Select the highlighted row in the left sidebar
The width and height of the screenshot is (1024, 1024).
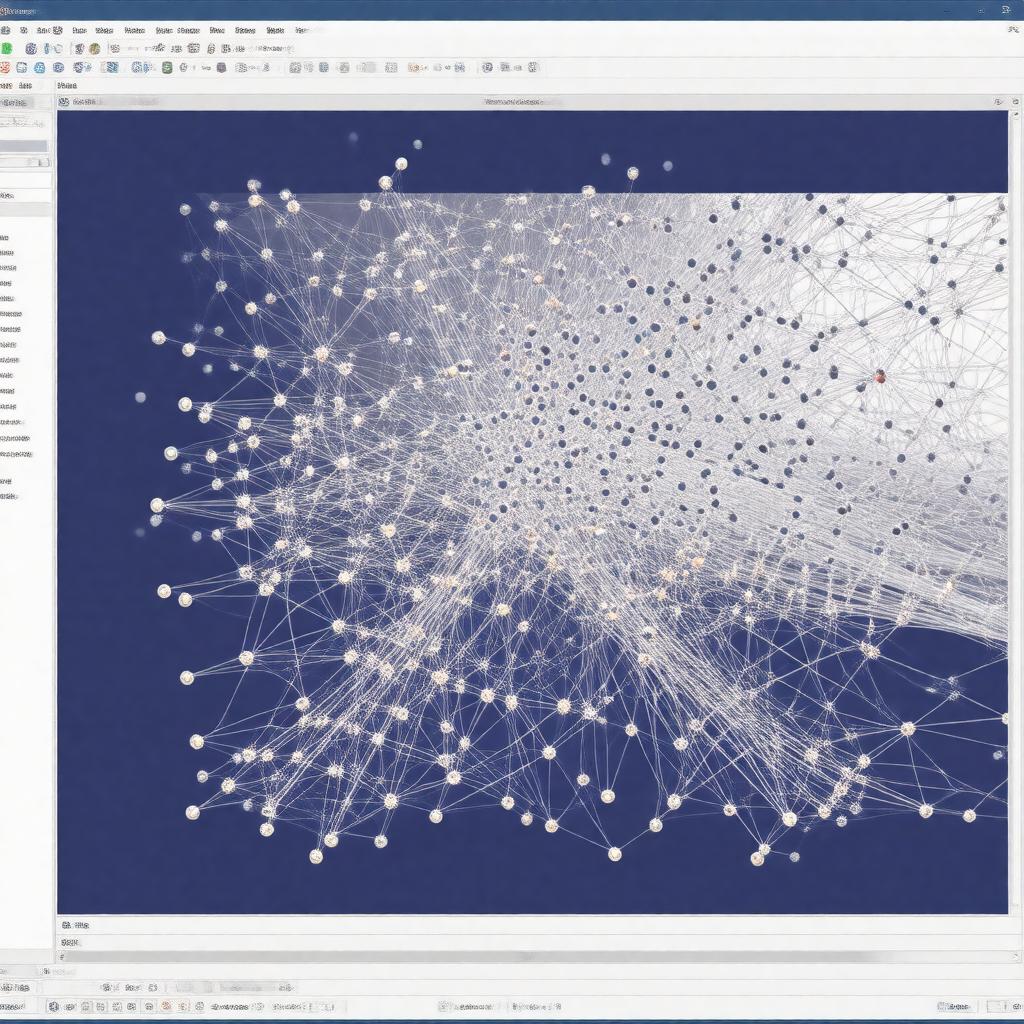point(24,146)
